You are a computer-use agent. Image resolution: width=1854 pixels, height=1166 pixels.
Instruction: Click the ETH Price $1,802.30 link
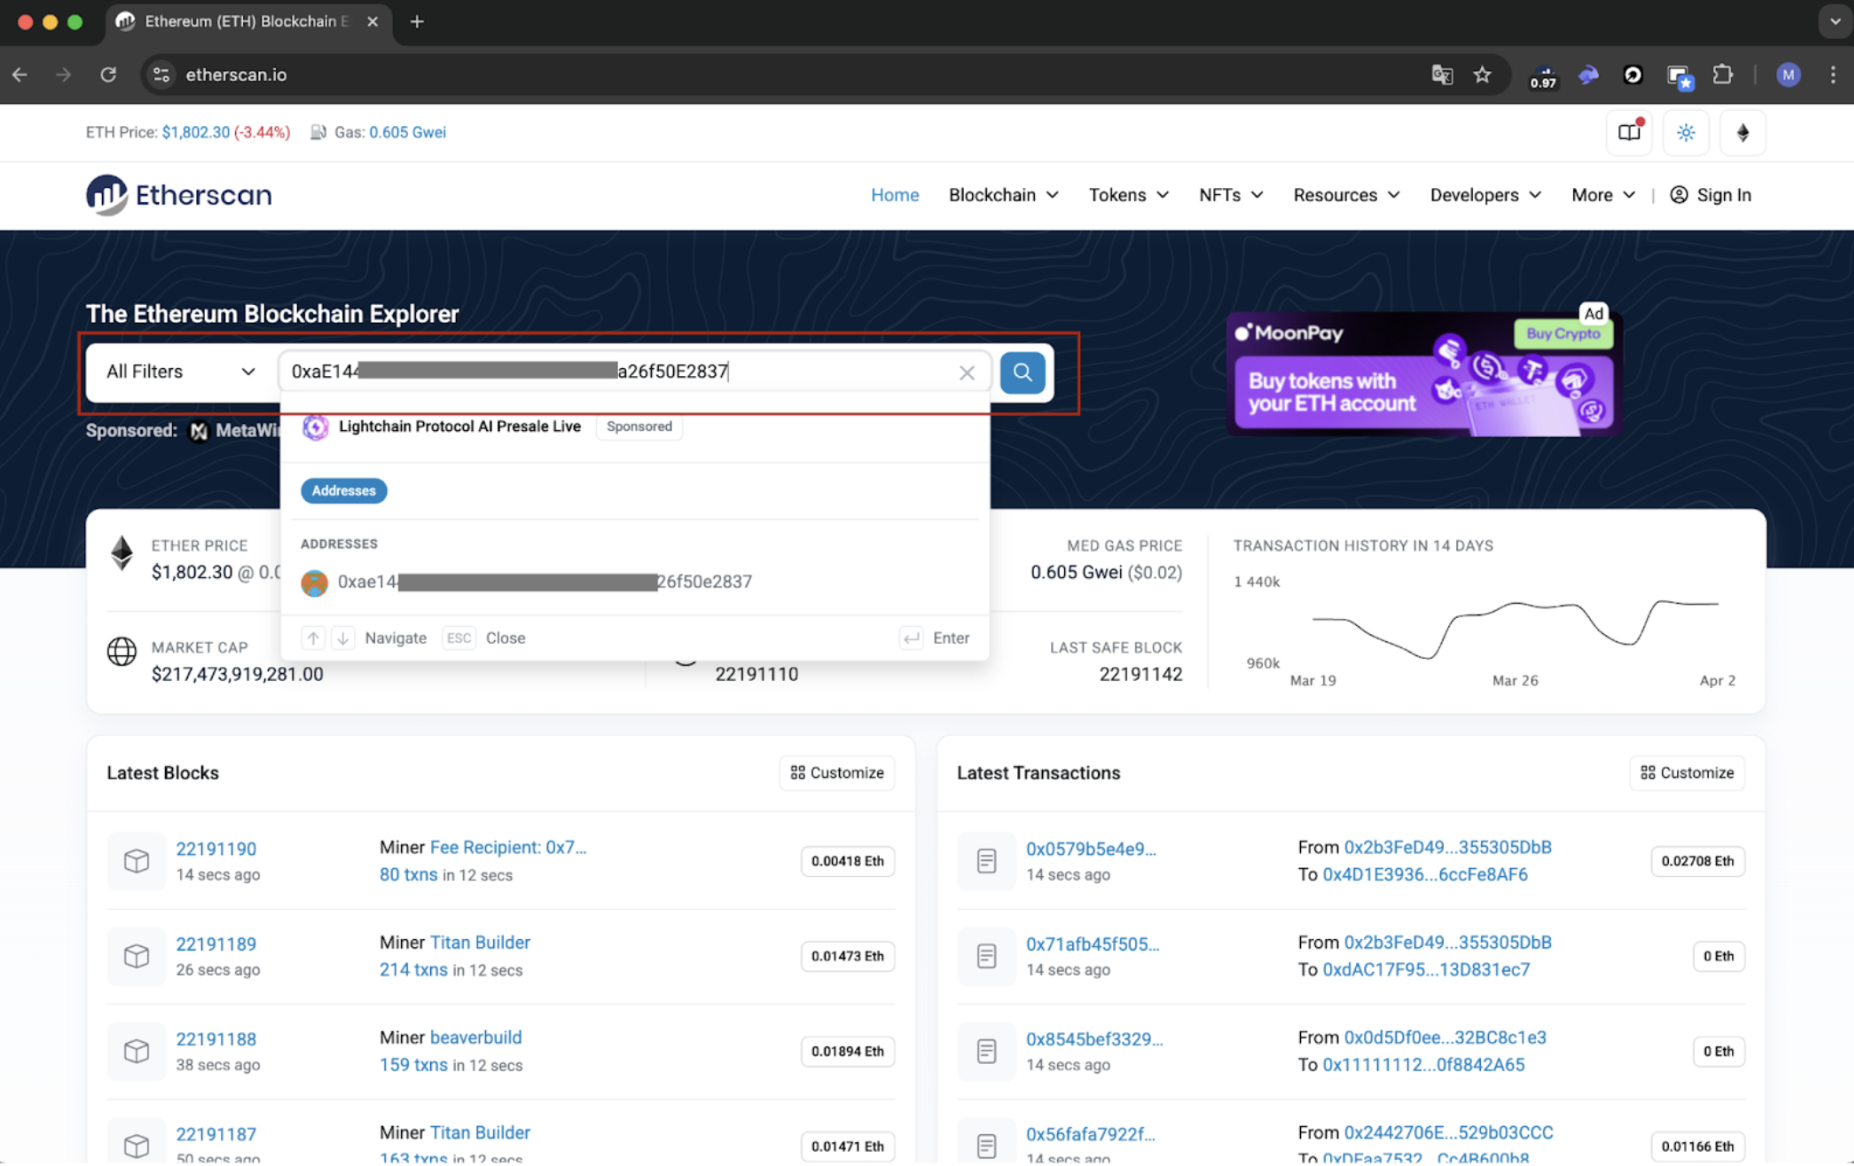[196, 132]
